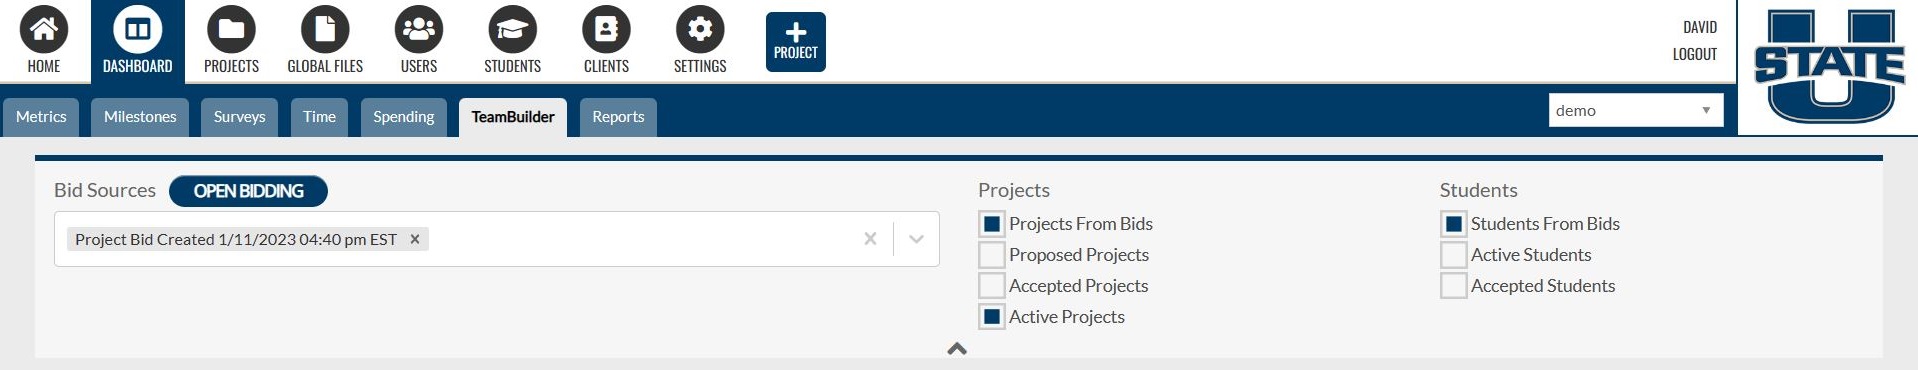This screenshot has width=1918, height=370.
Task: Collapse the filter panel with up chevron
Action: [957, 348]
